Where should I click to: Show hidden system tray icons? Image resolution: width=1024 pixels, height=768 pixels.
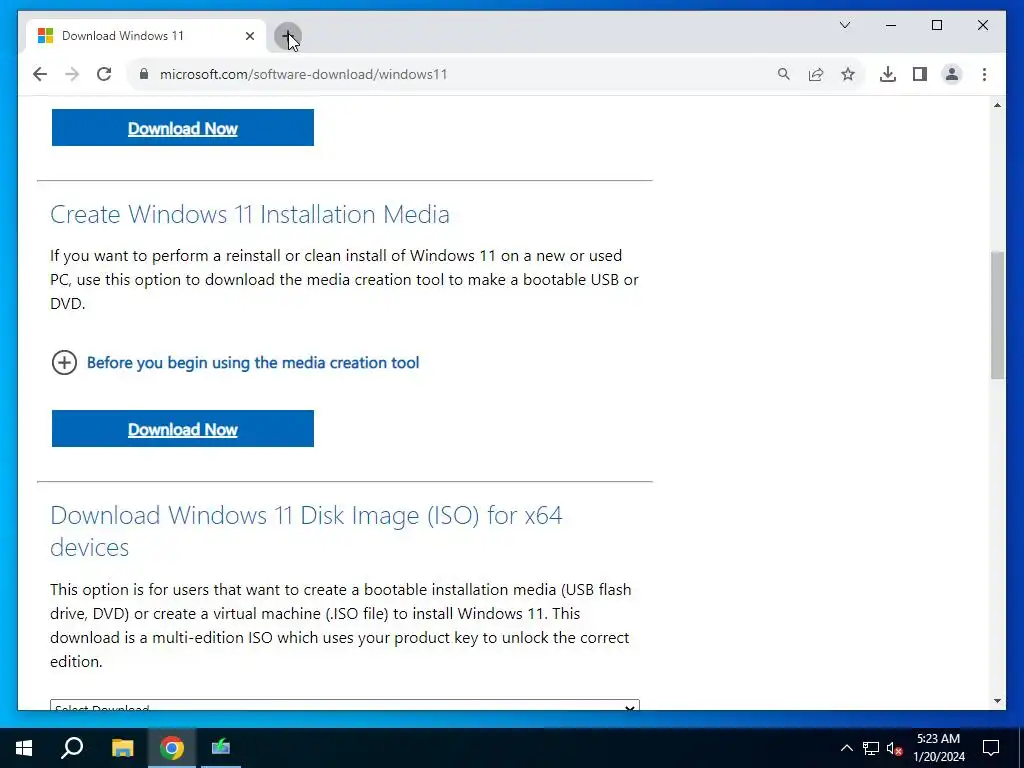(846, 748)
